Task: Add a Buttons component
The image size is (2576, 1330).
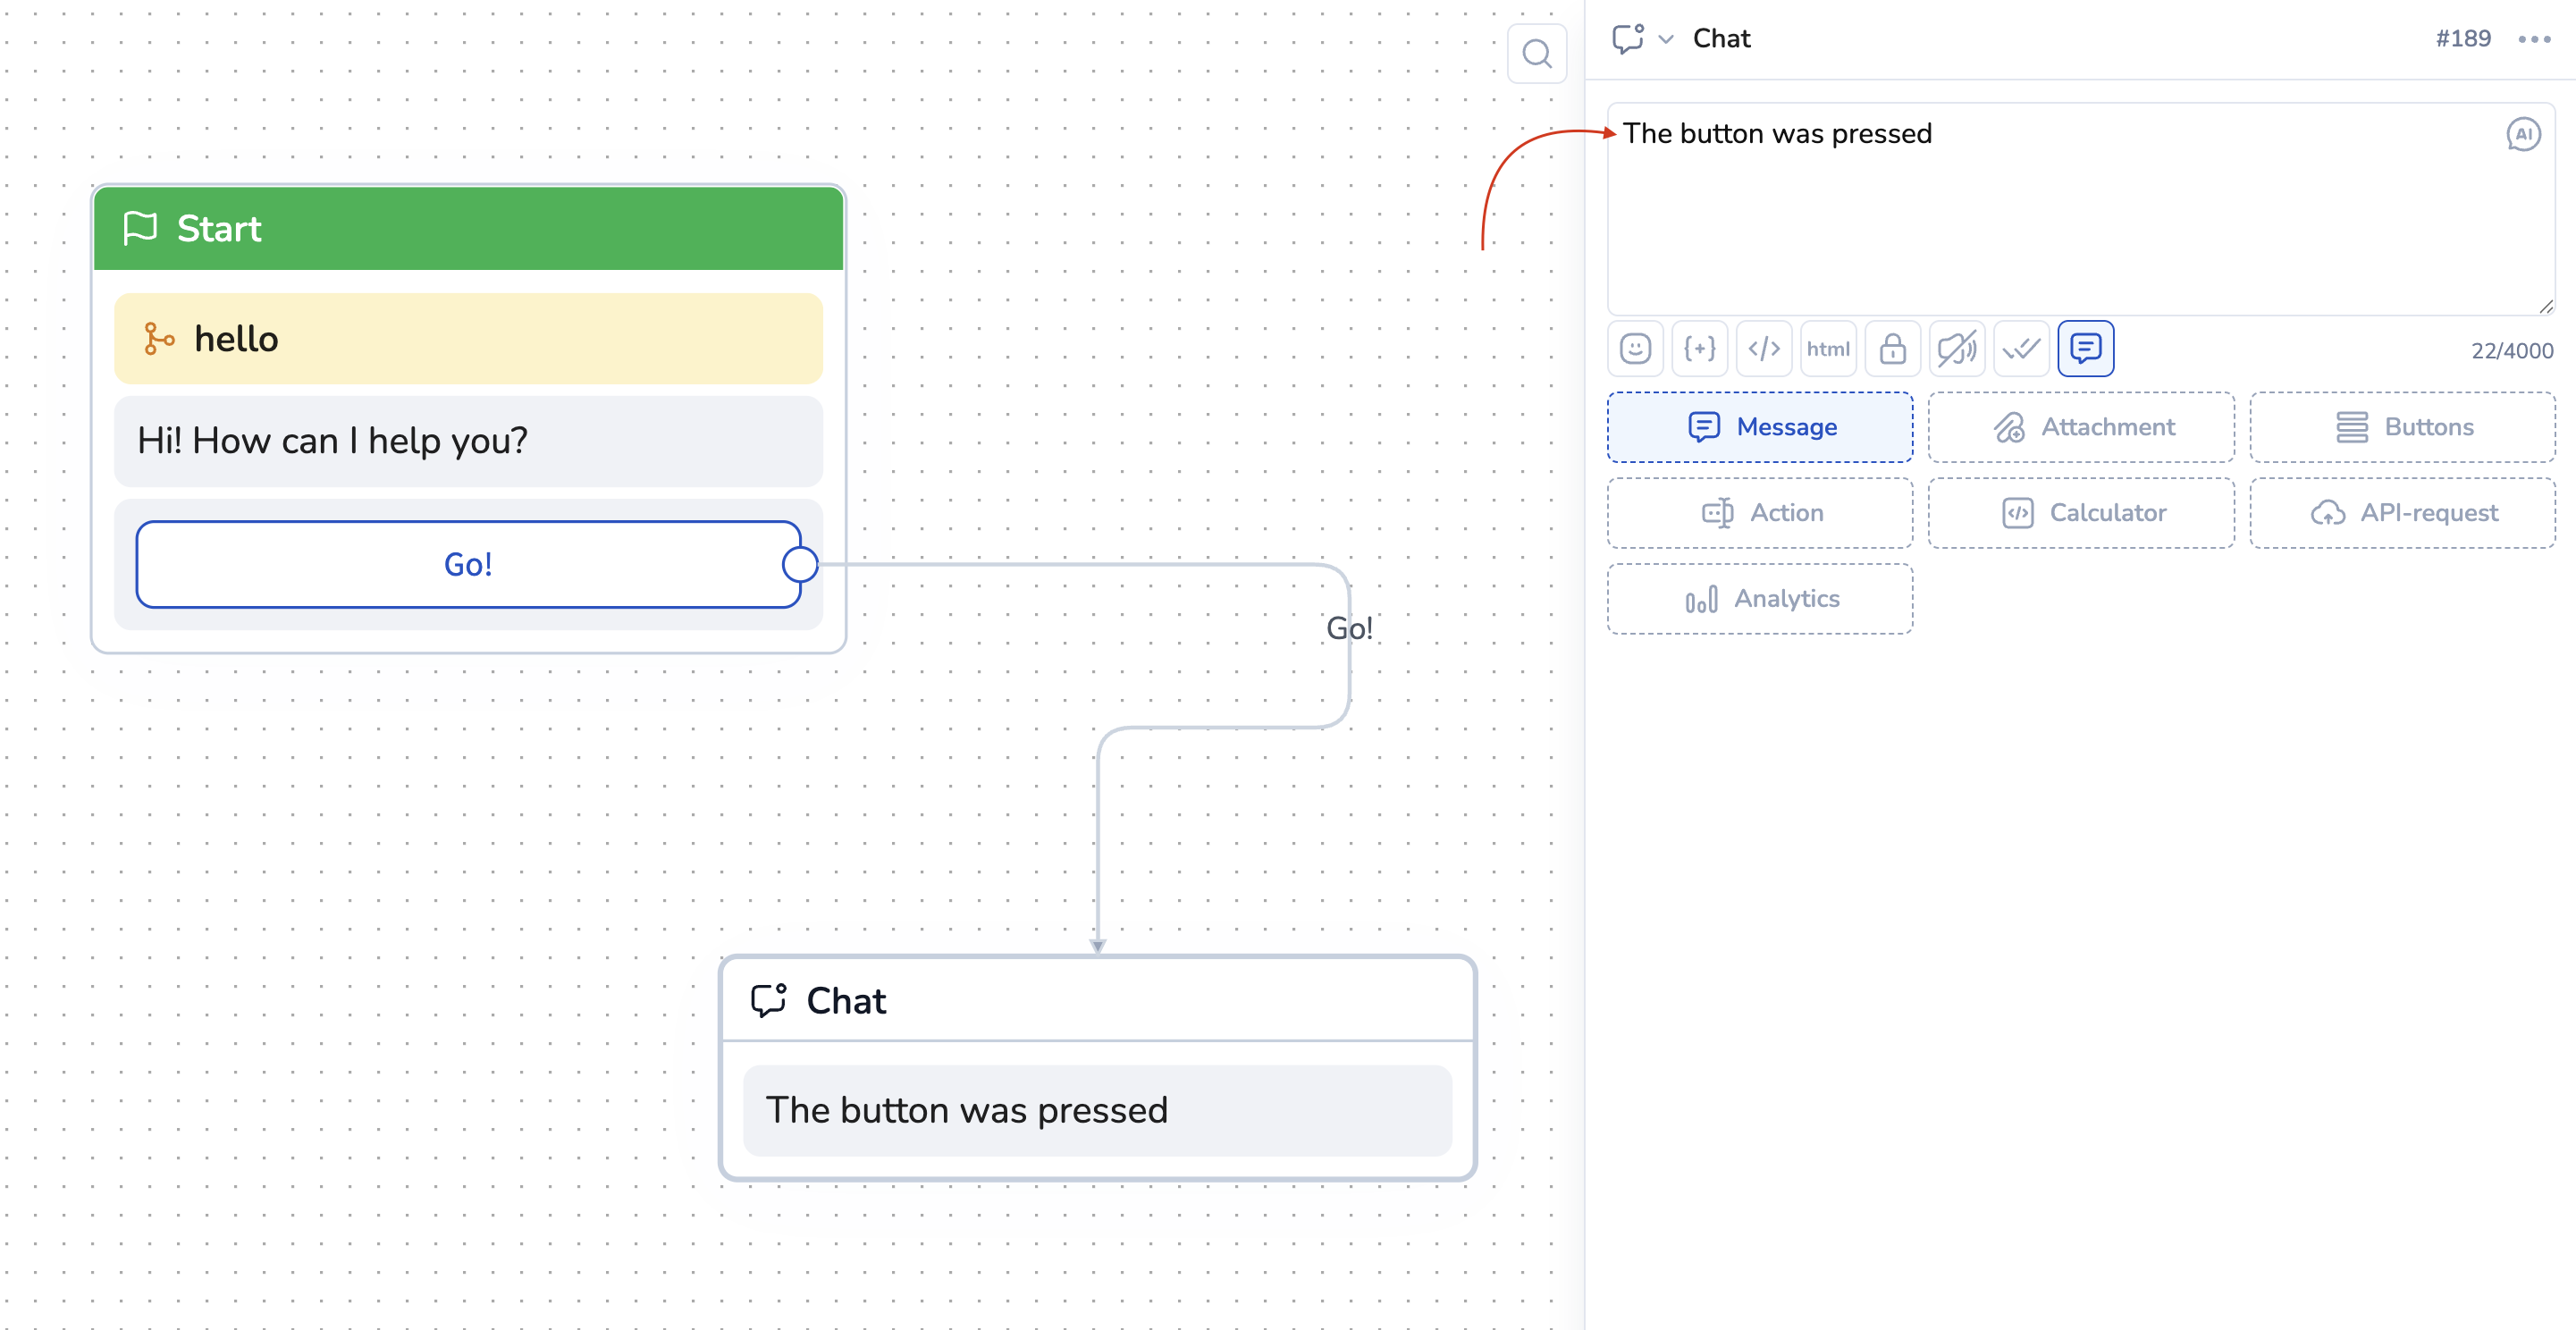Action: (2402, 427)
